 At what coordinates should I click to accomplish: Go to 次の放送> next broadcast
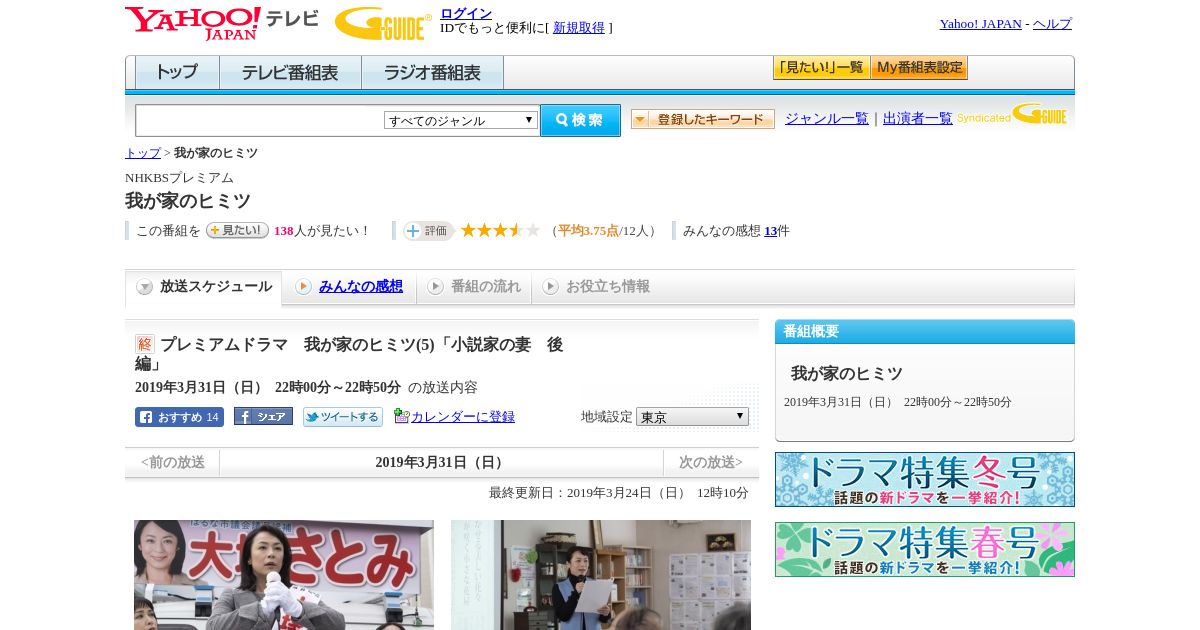click(711, 462)
